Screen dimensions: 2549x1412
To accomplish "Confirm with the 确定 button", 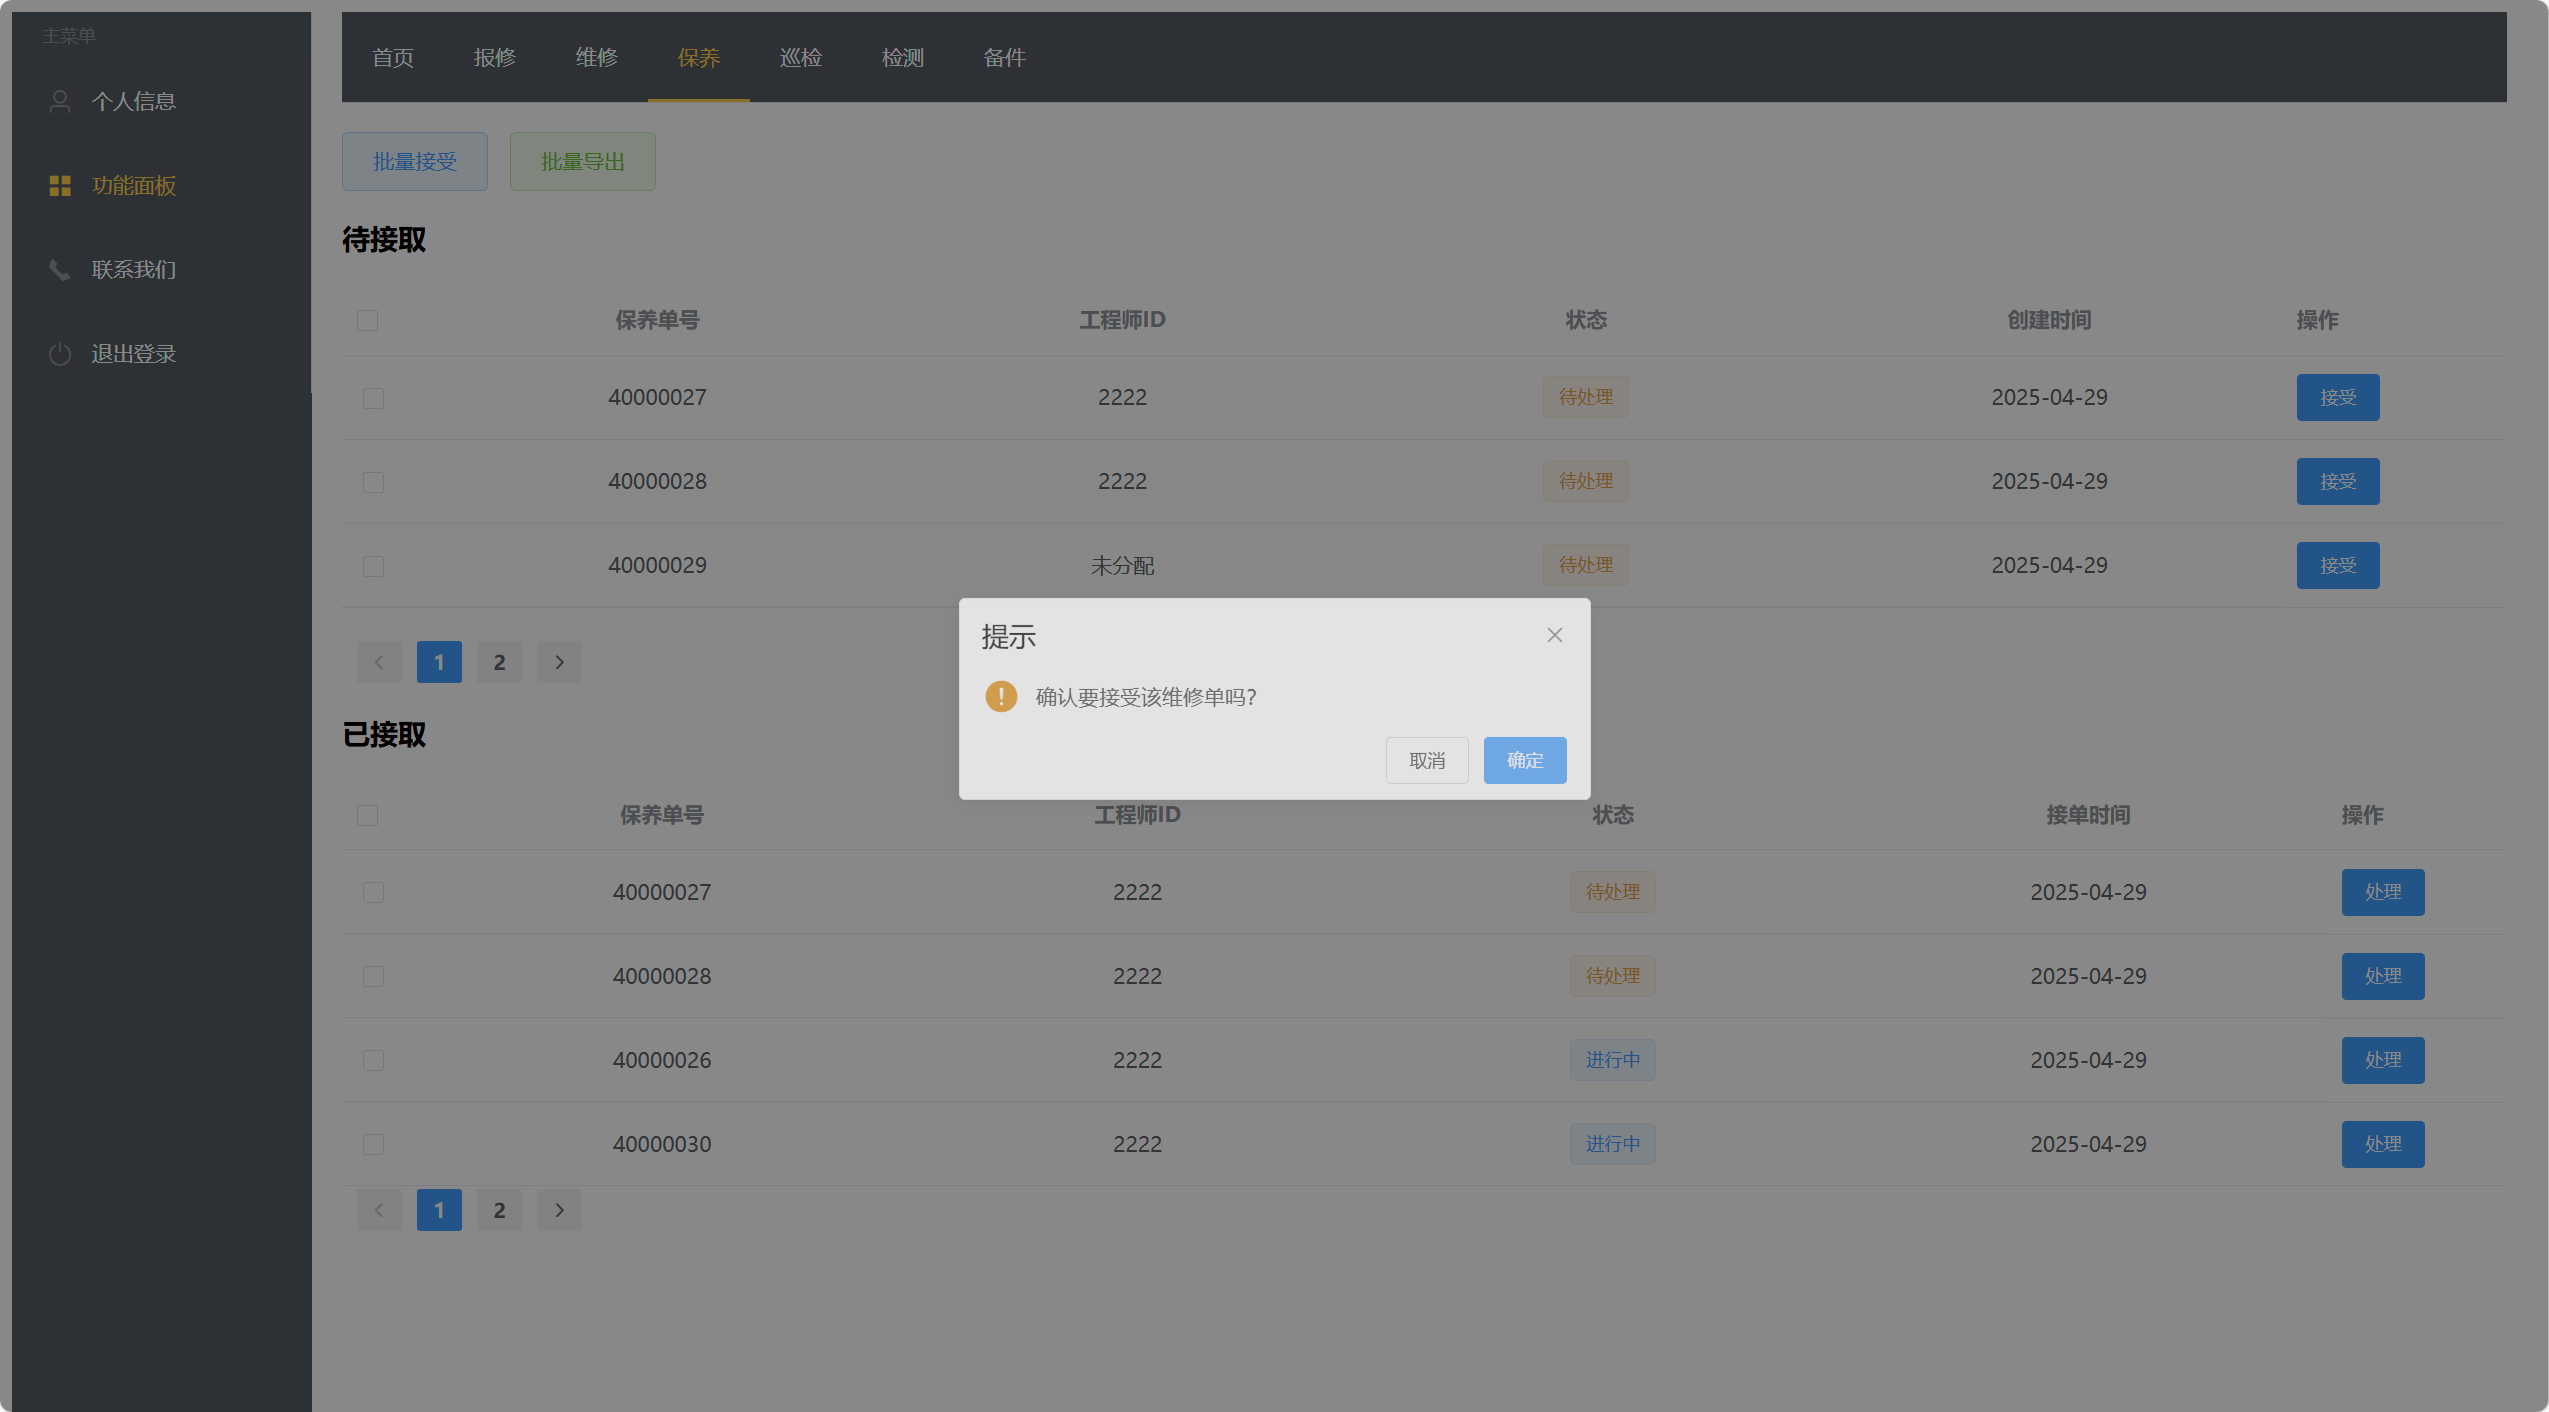I will point(1524,760).
